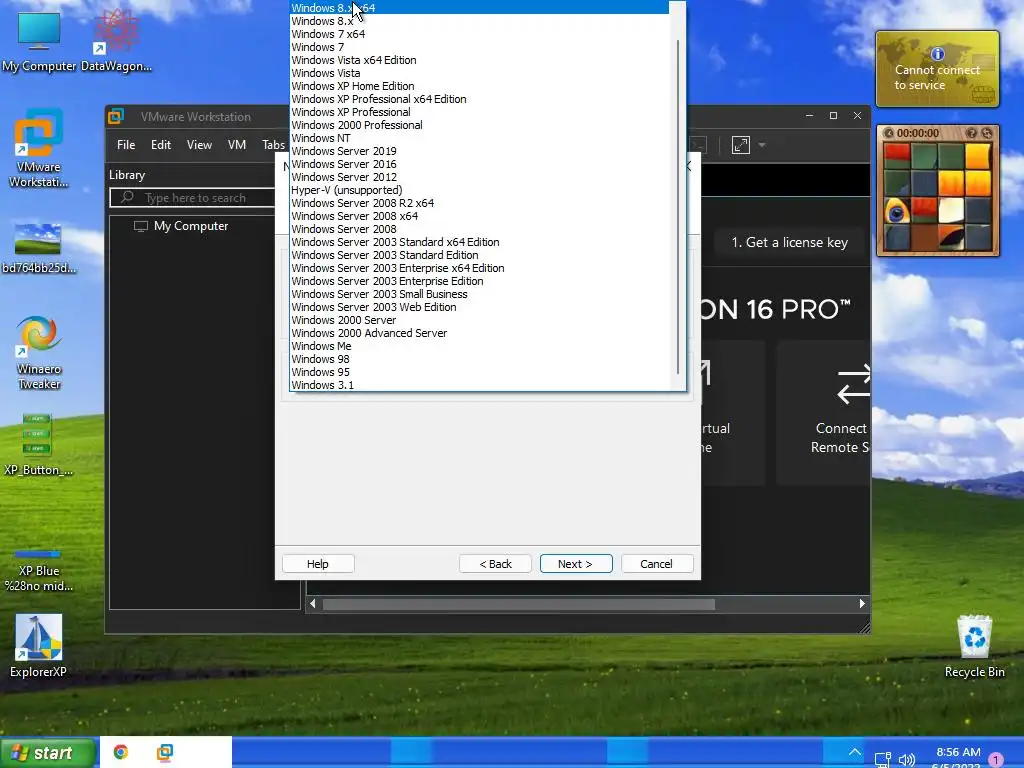Viewport: 1024px width, 768px height.
Task: Choose Windows Vista x64 Edition
Action: (x=479, y=60)
